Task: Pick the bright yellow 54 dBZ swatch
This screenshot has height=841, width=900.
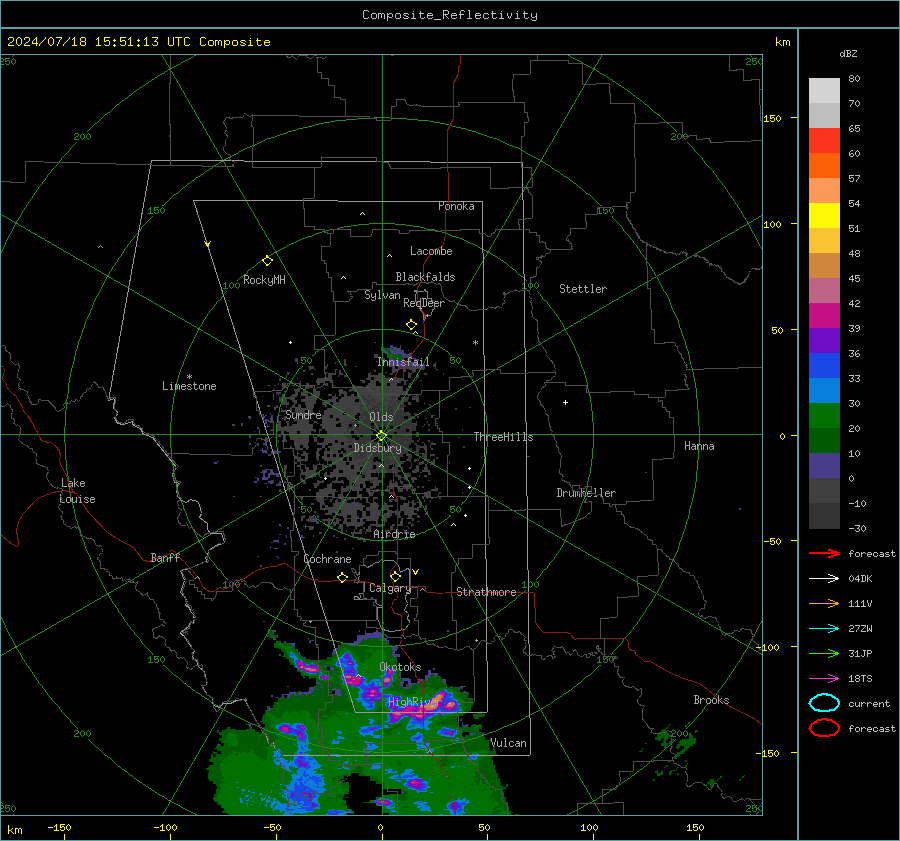Action: click(x=824, y=215)
